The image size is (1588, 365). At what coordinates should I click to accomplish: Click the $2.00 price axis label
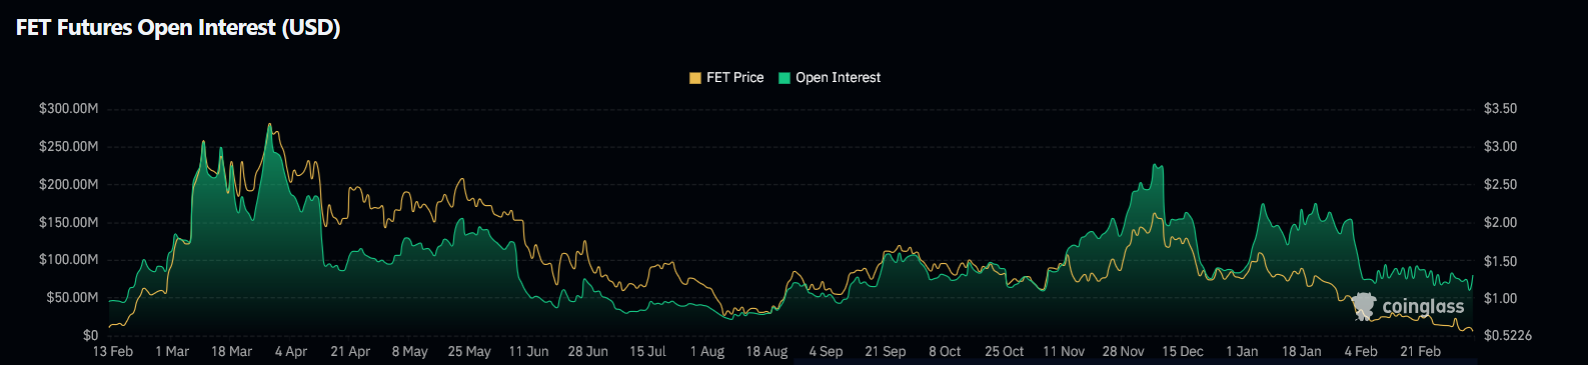[1500, 222]
